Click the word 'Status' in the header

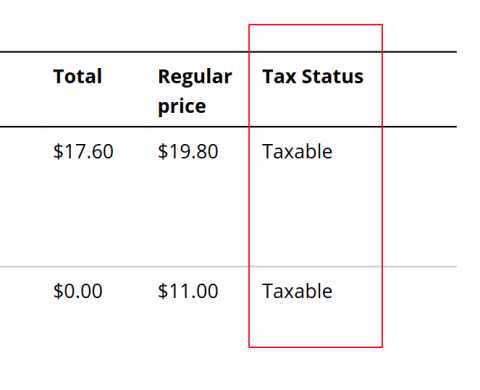[333, 76]
